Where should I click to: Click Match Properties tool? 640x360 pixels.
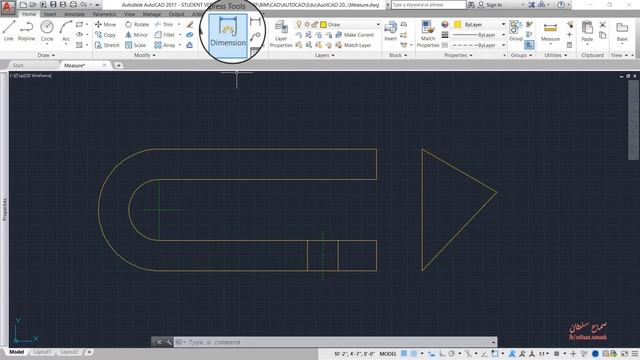point(428,33)
